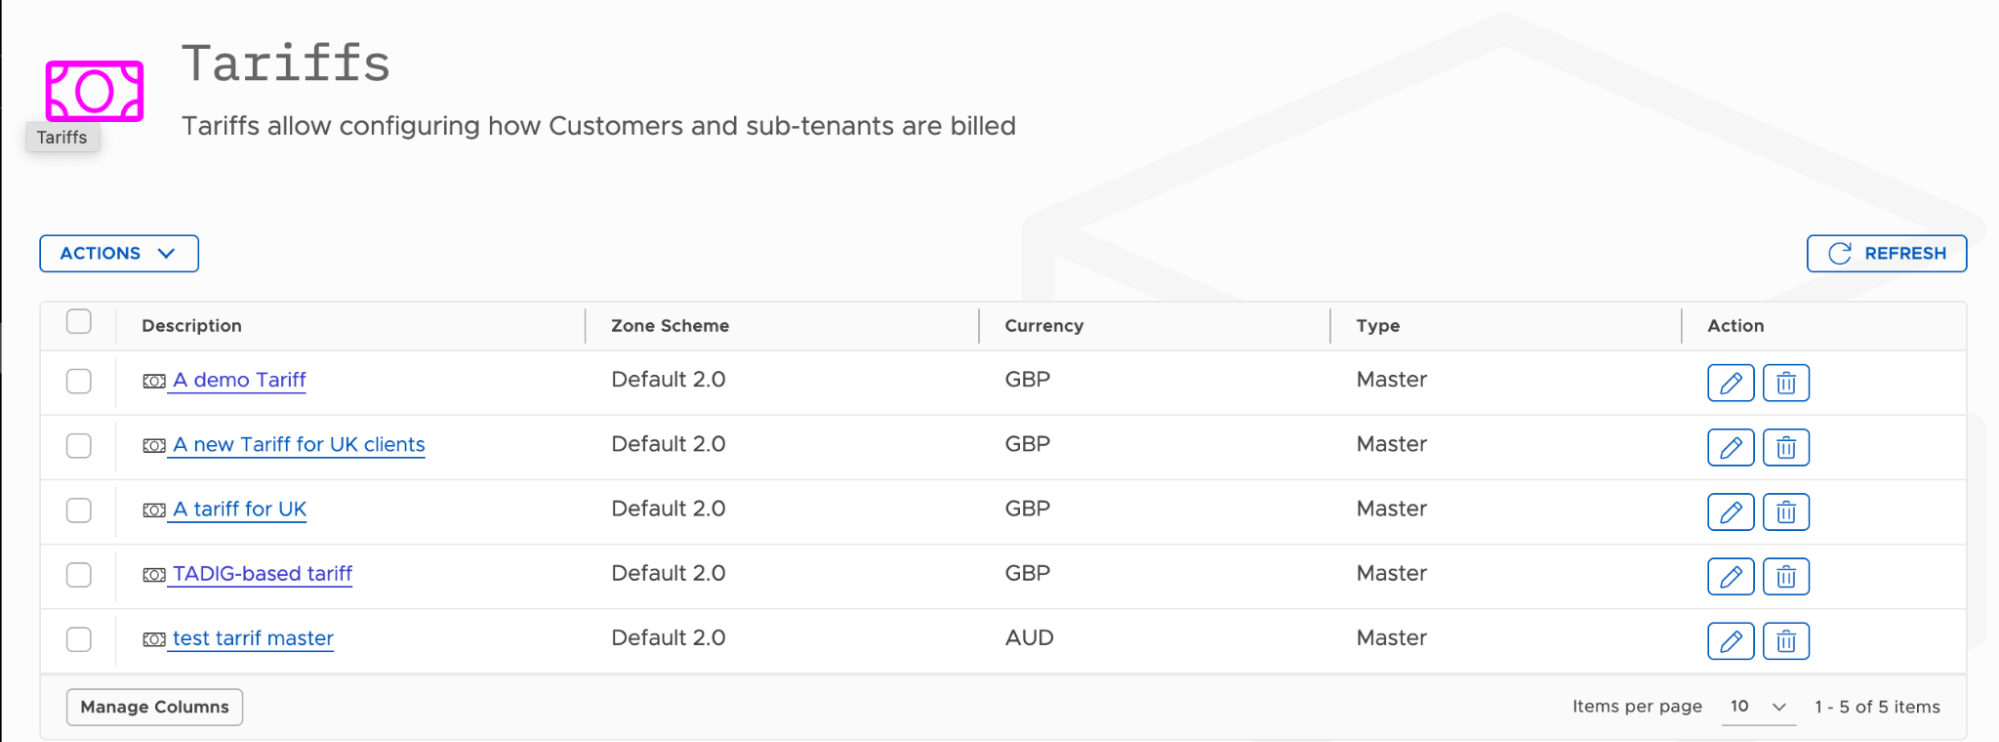Check the 'A demo Tariff' row checkbox
This screenshot has width=1999, height=742.
(x=79, y=381)
